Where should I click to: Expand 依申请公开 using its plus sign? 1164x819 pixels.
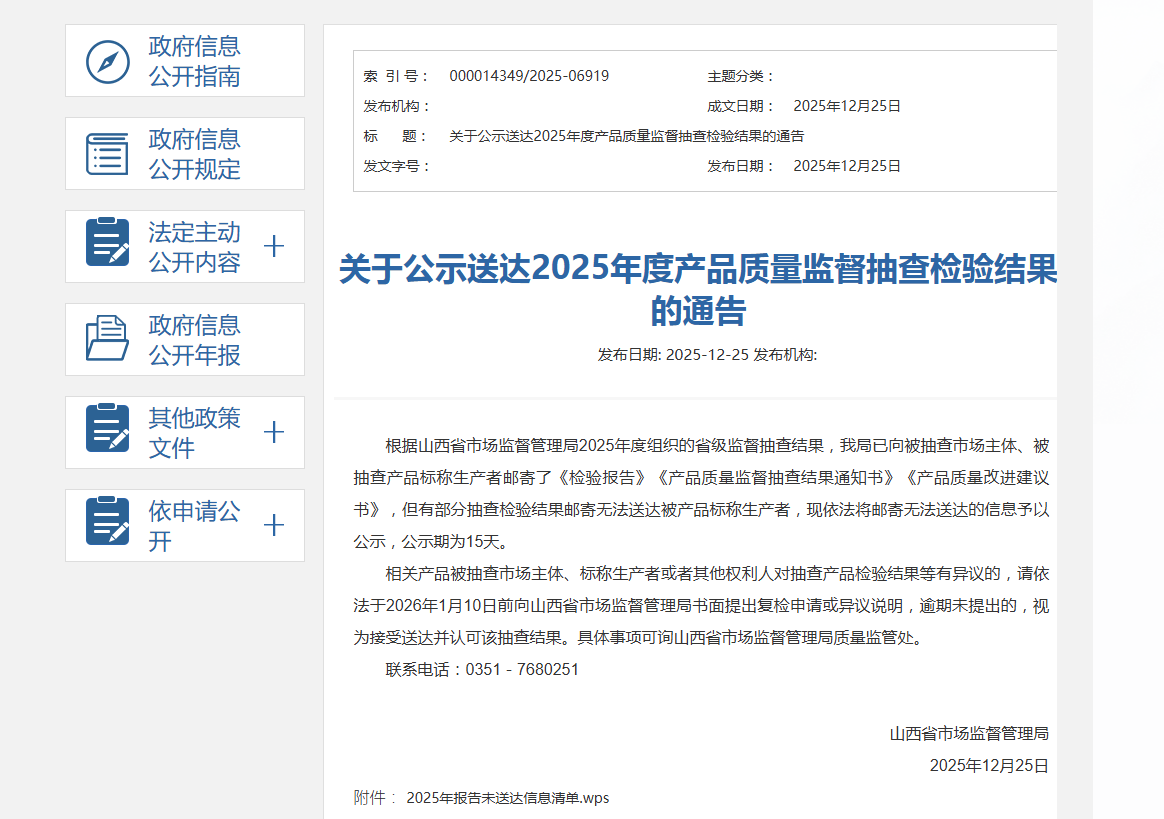coord(273,525)
